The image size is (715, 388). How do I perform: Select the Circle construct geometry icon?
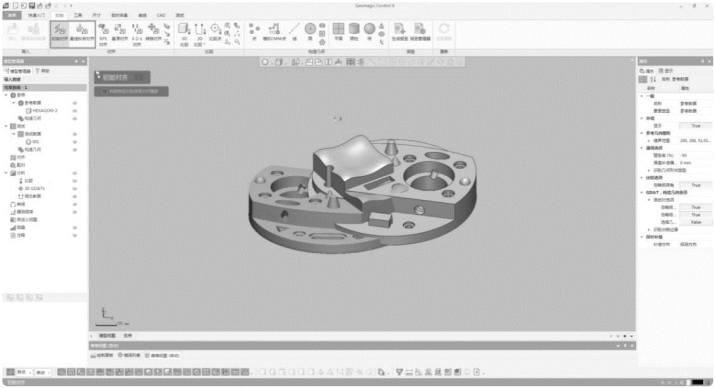(310, 32)
